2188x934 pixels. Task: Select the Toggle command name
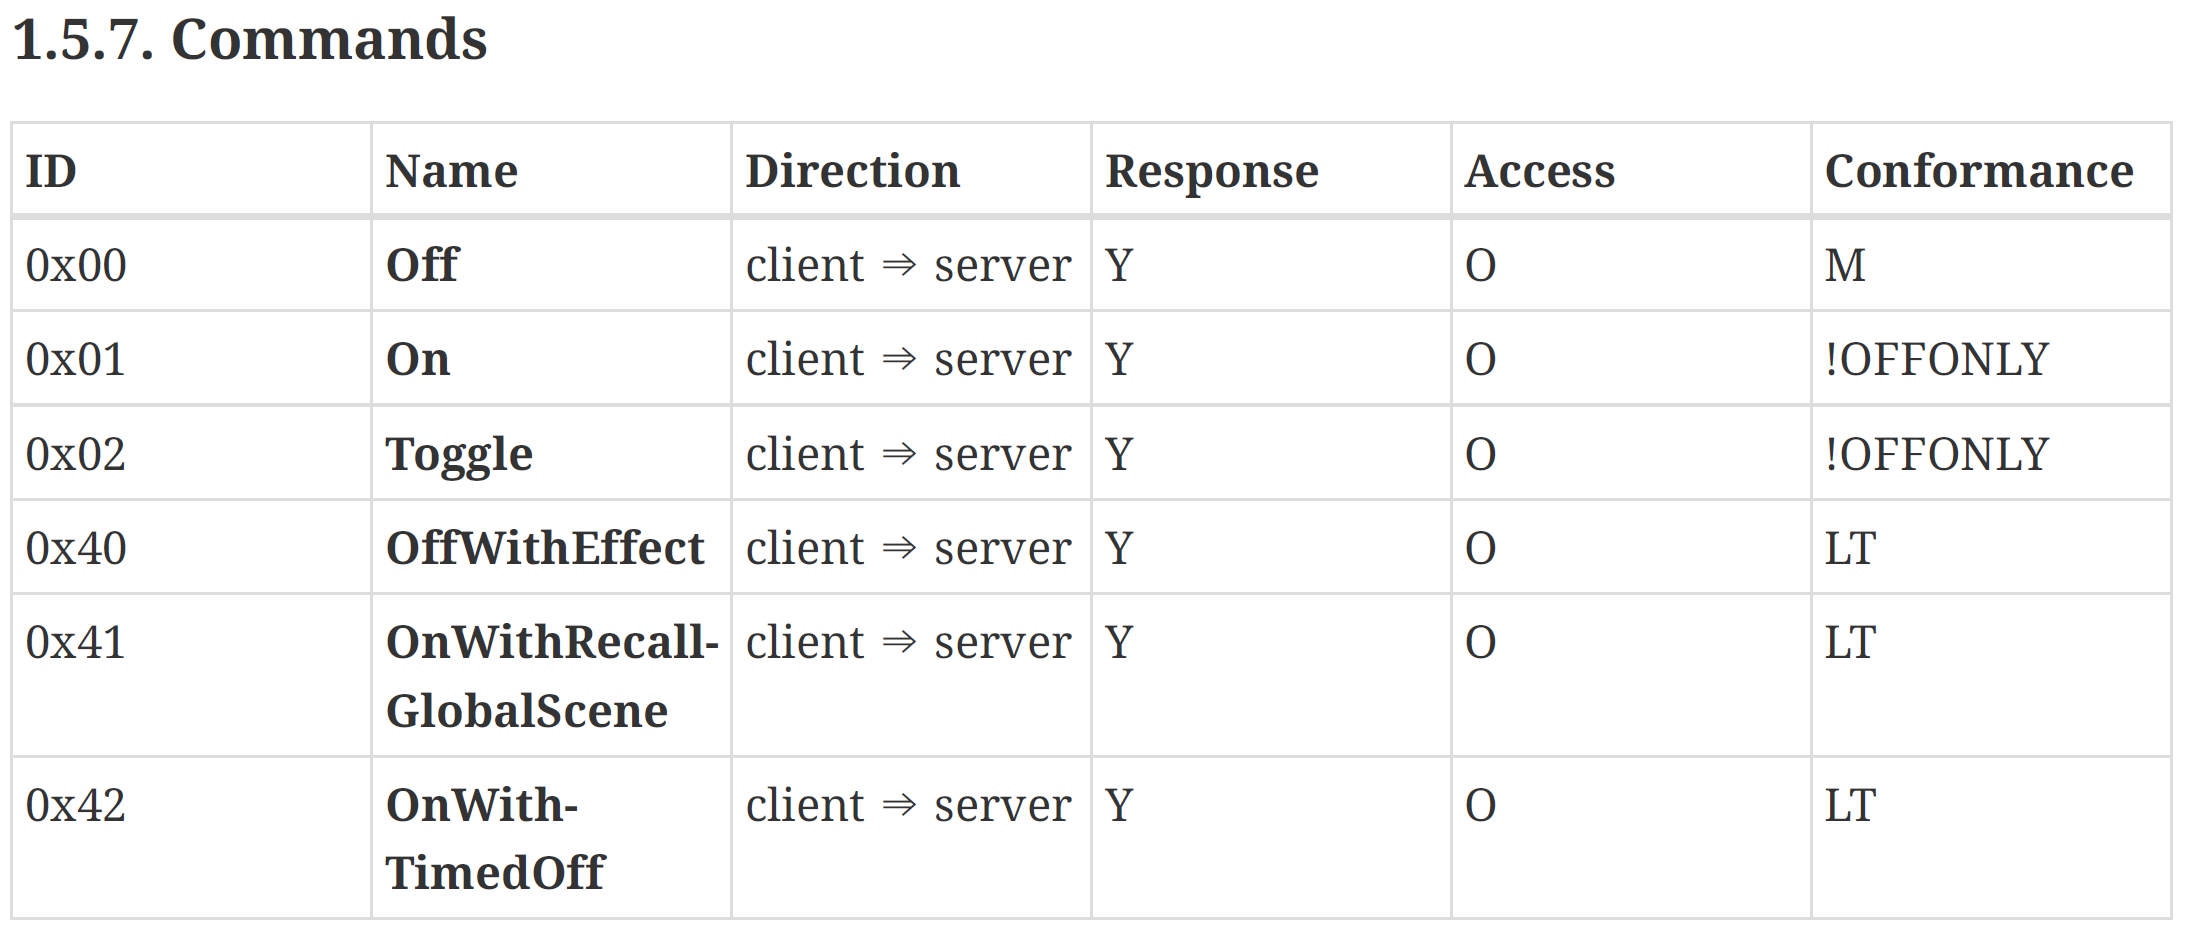[x=459, y=454]
